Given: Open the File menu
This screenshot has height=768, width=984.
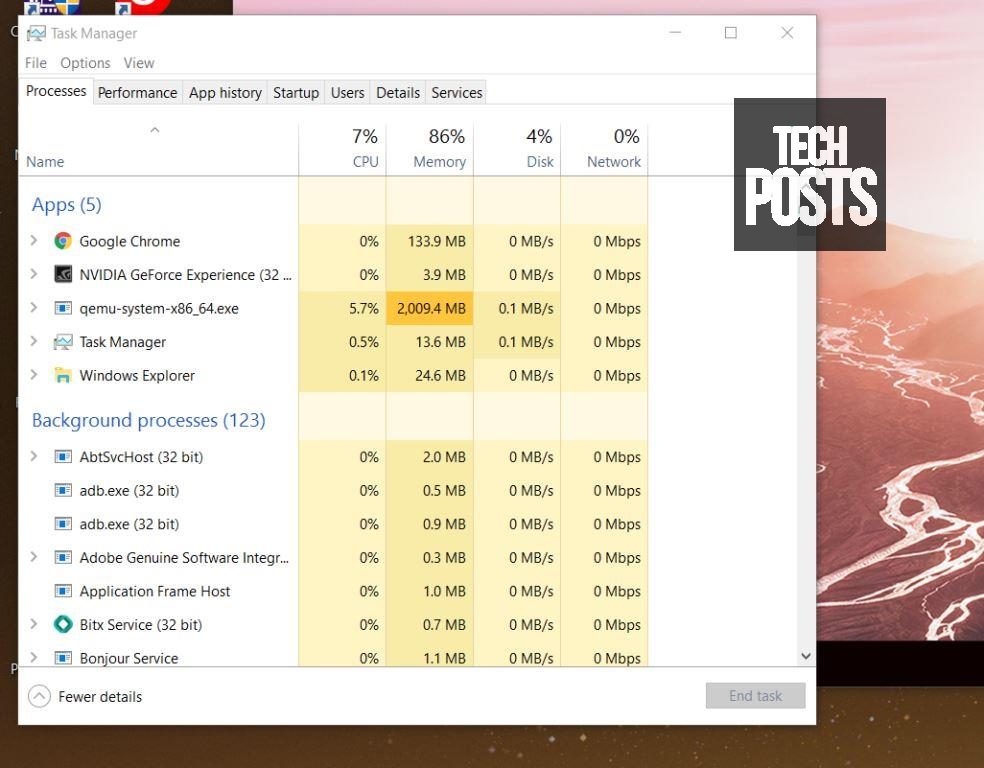Looking at the screenshot, I should pyautogui.click(x=36, y=63).
